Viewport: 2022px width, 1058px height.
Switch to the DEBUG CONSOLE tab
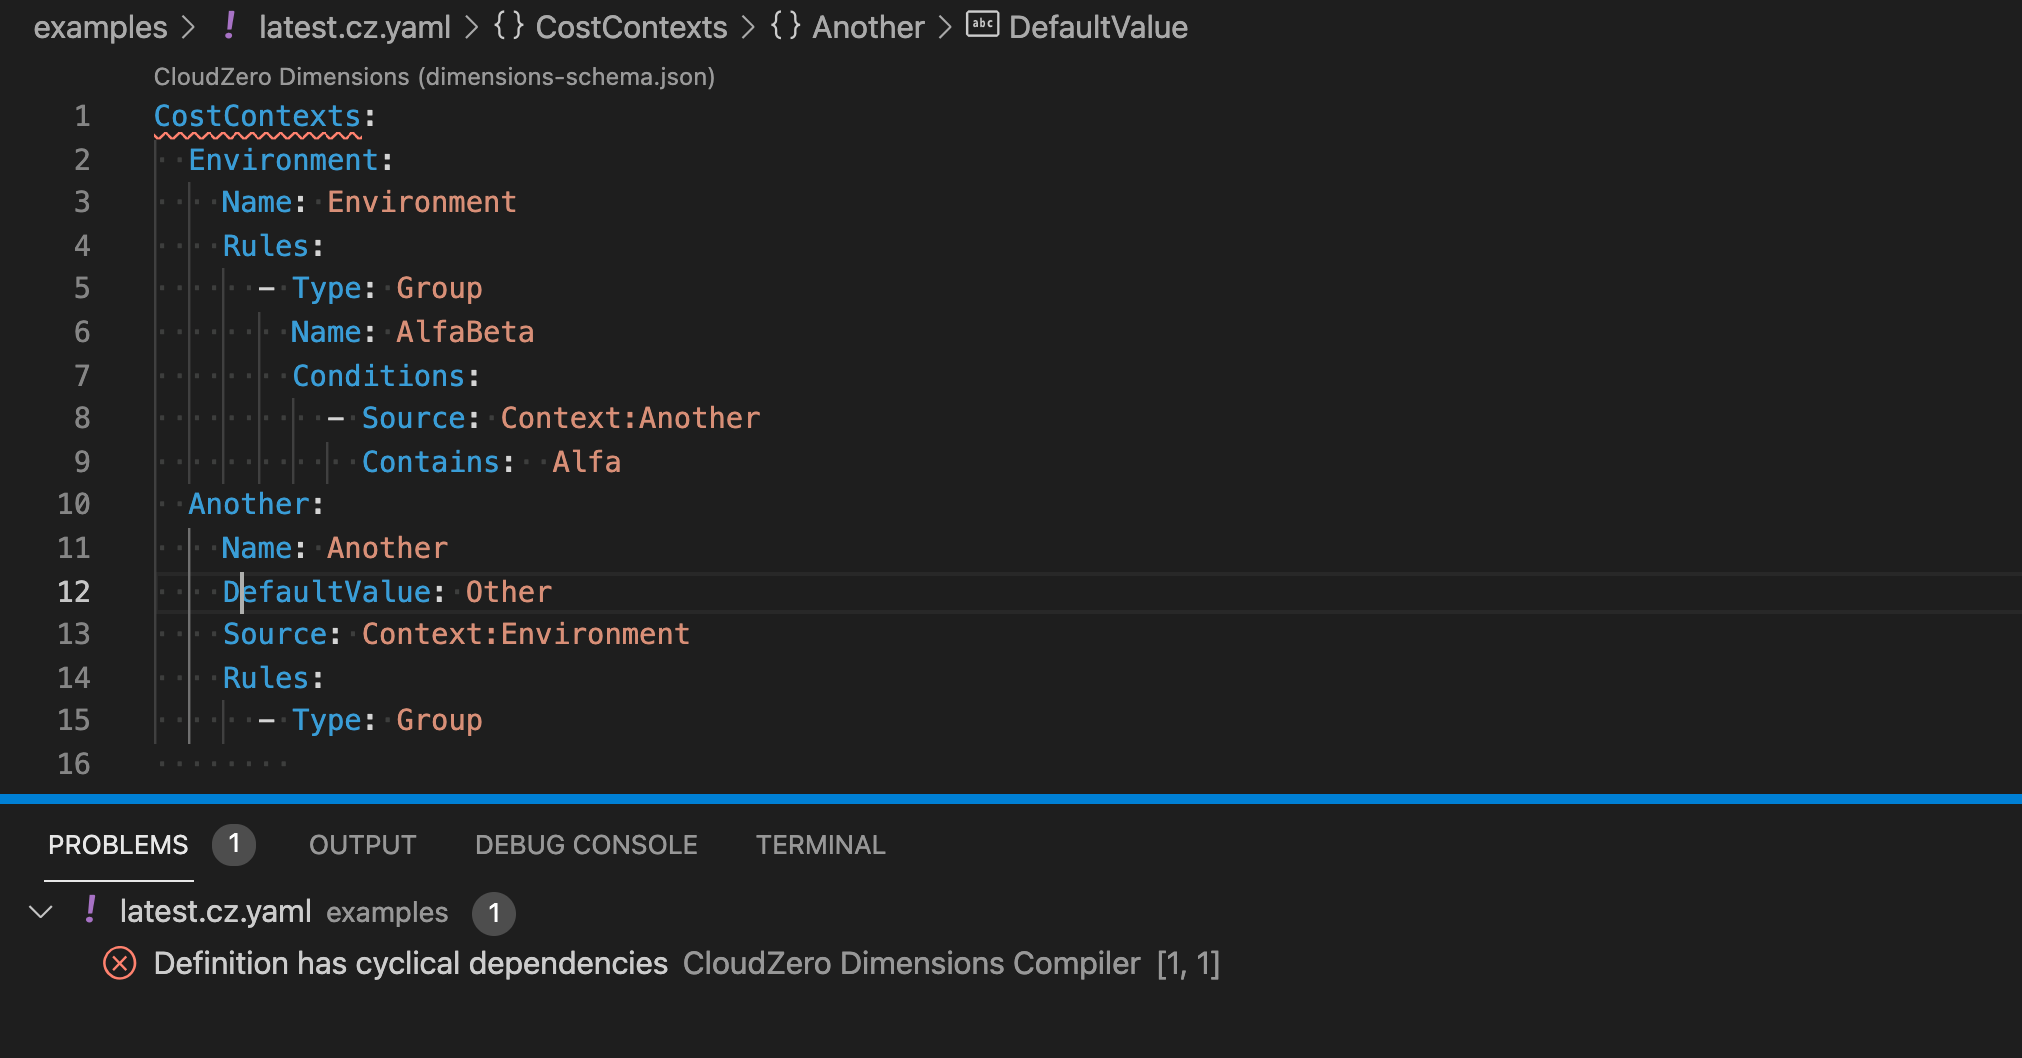click(586, 845)
